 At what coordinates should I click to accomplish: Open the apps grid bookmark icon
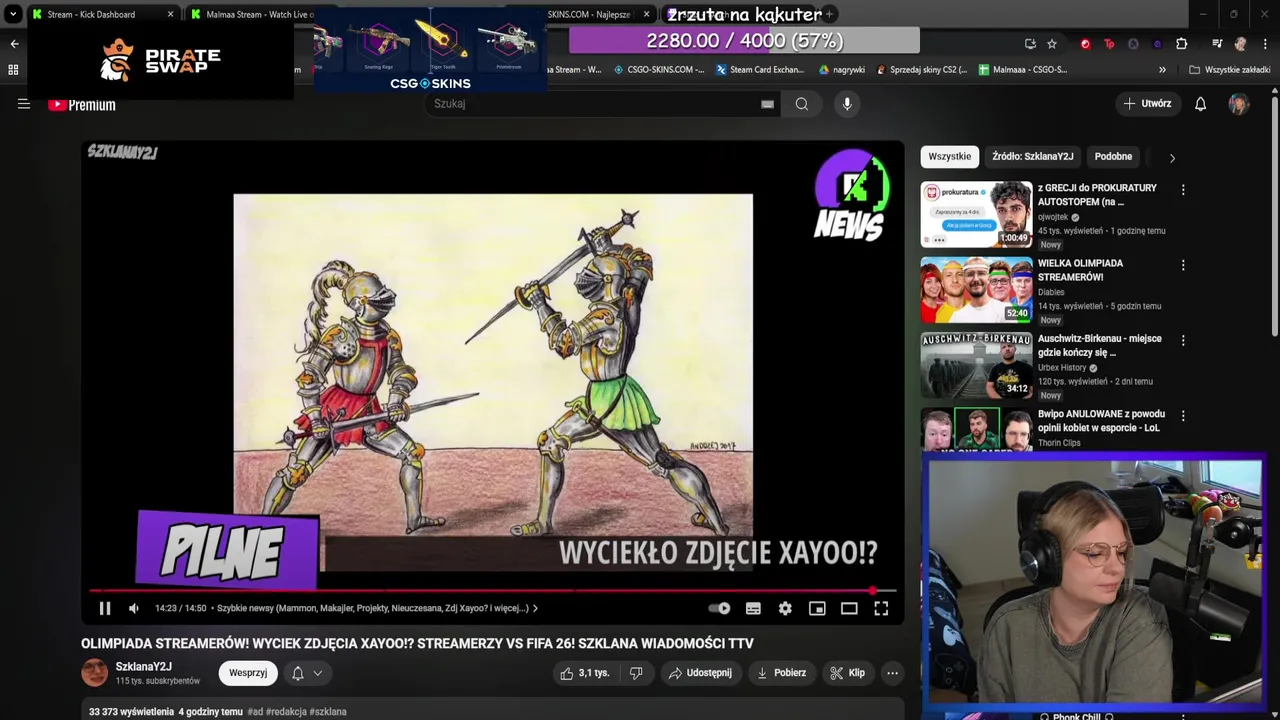13,70
